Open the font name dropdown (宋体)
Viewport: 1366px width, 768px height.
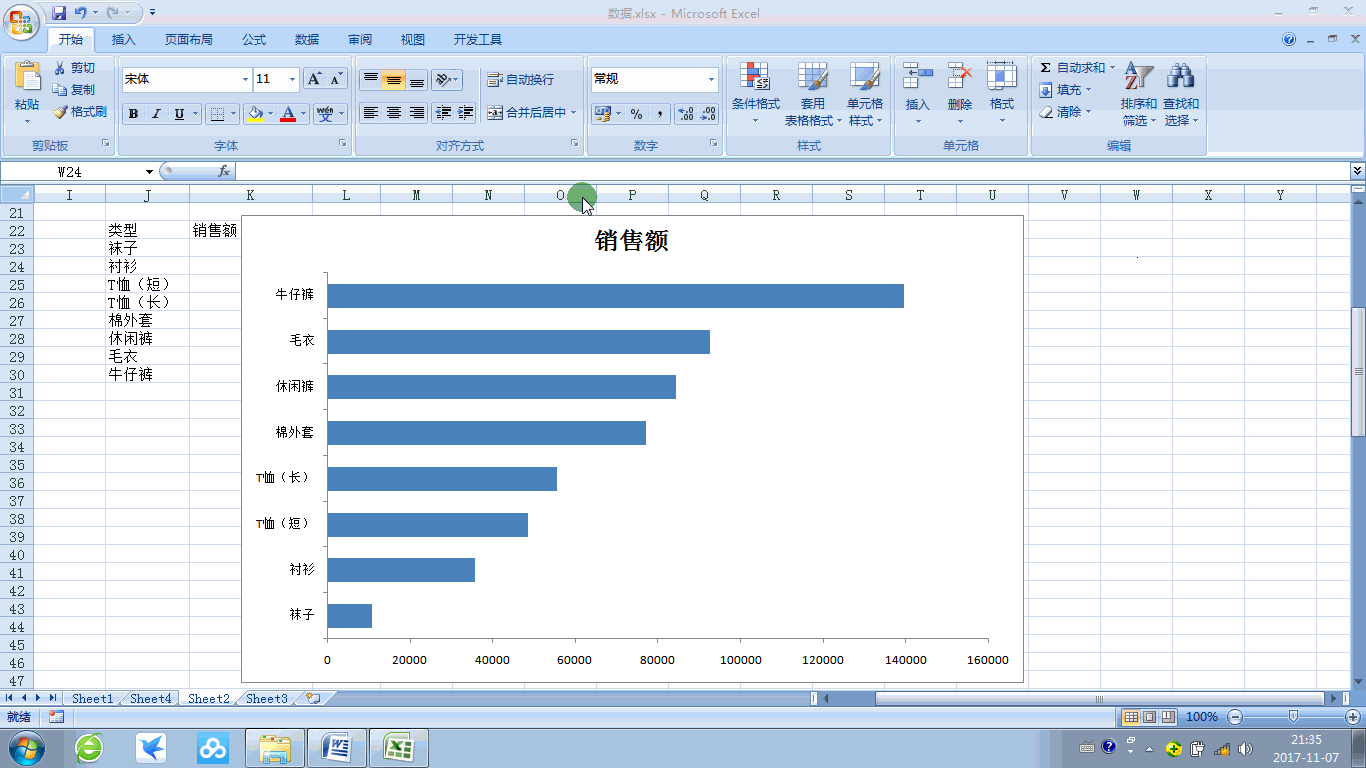(x=245, y=80)
